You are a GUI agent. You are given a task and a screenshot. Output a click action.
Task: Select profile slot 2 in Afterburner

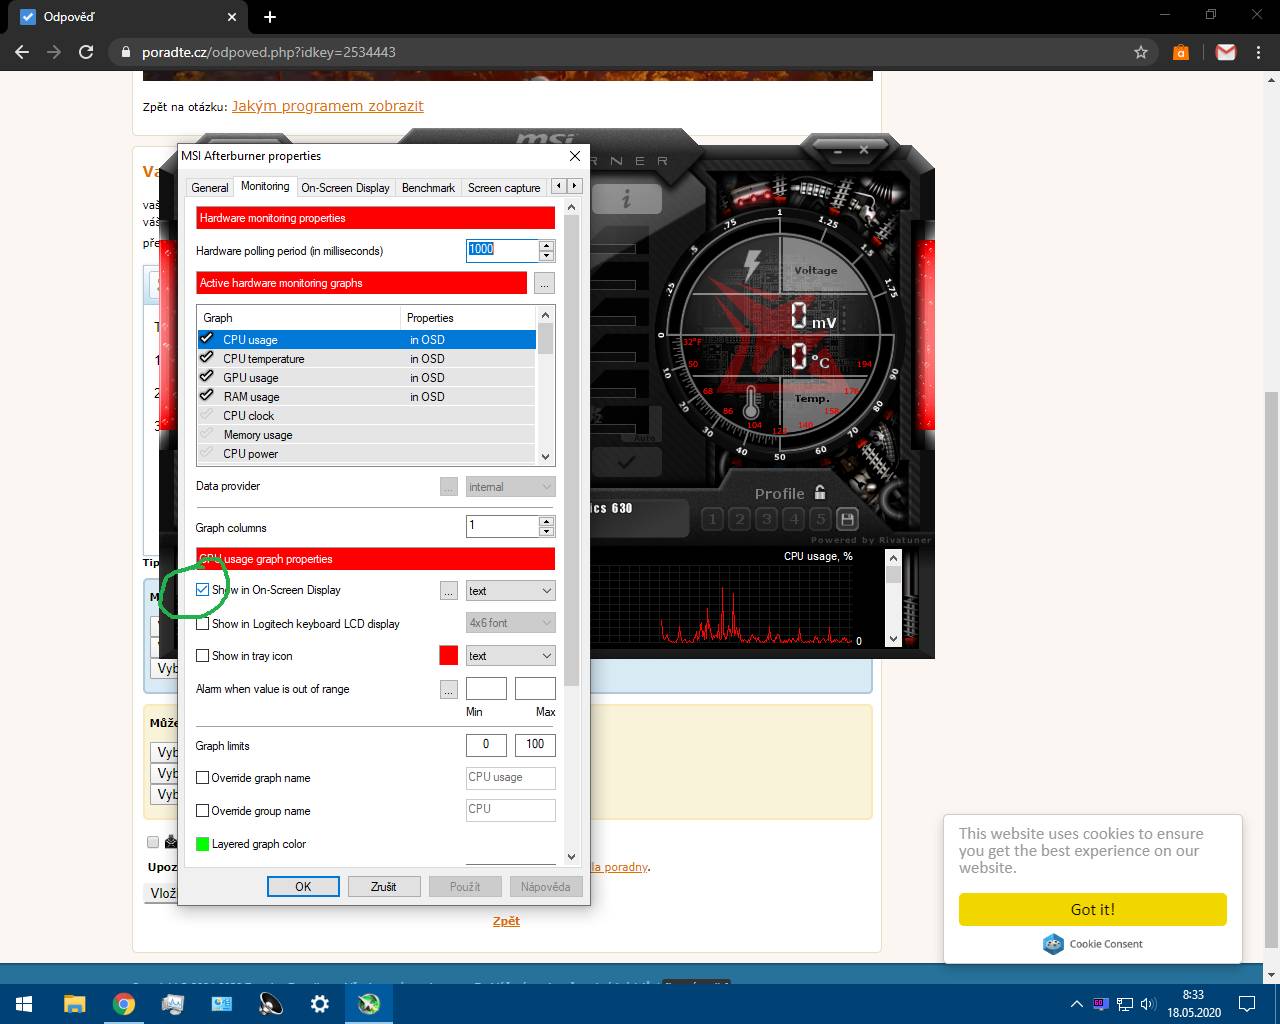(740, 519)
